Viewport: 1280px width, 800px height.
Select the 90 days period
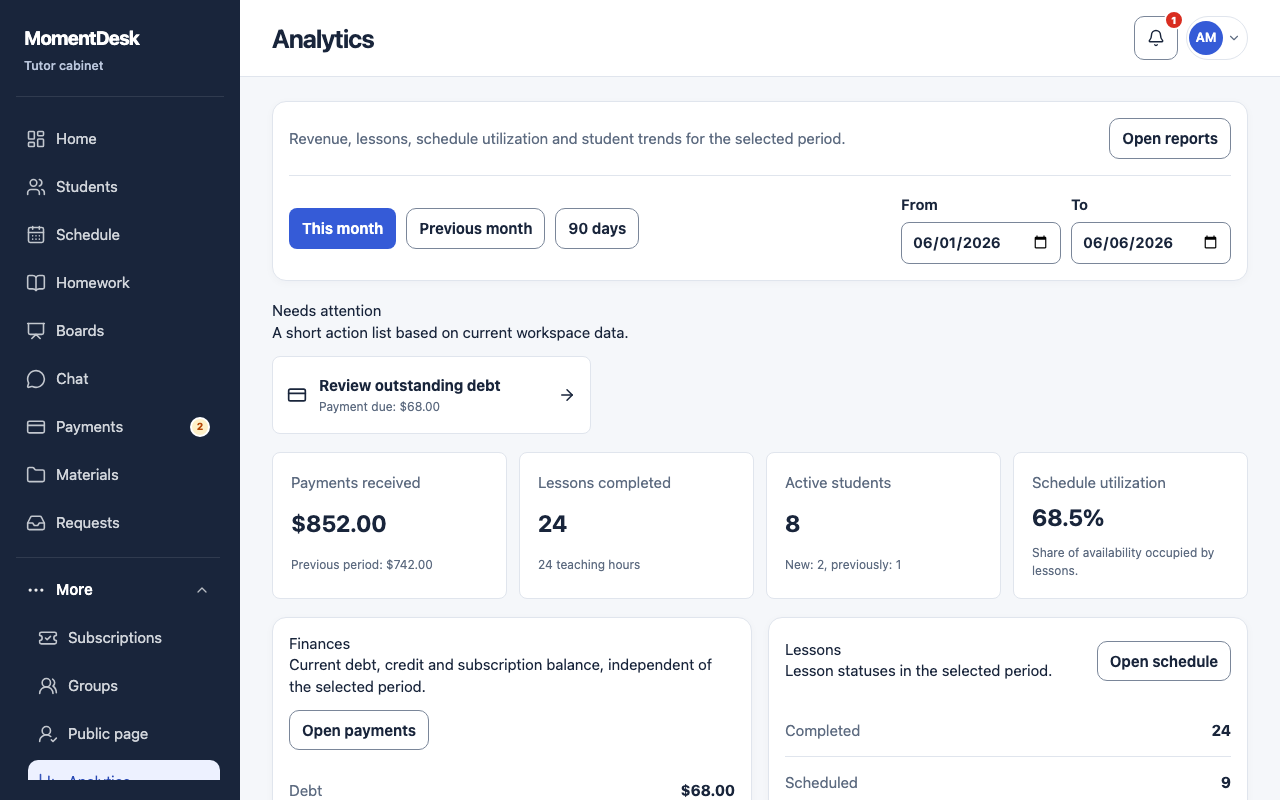597,229
